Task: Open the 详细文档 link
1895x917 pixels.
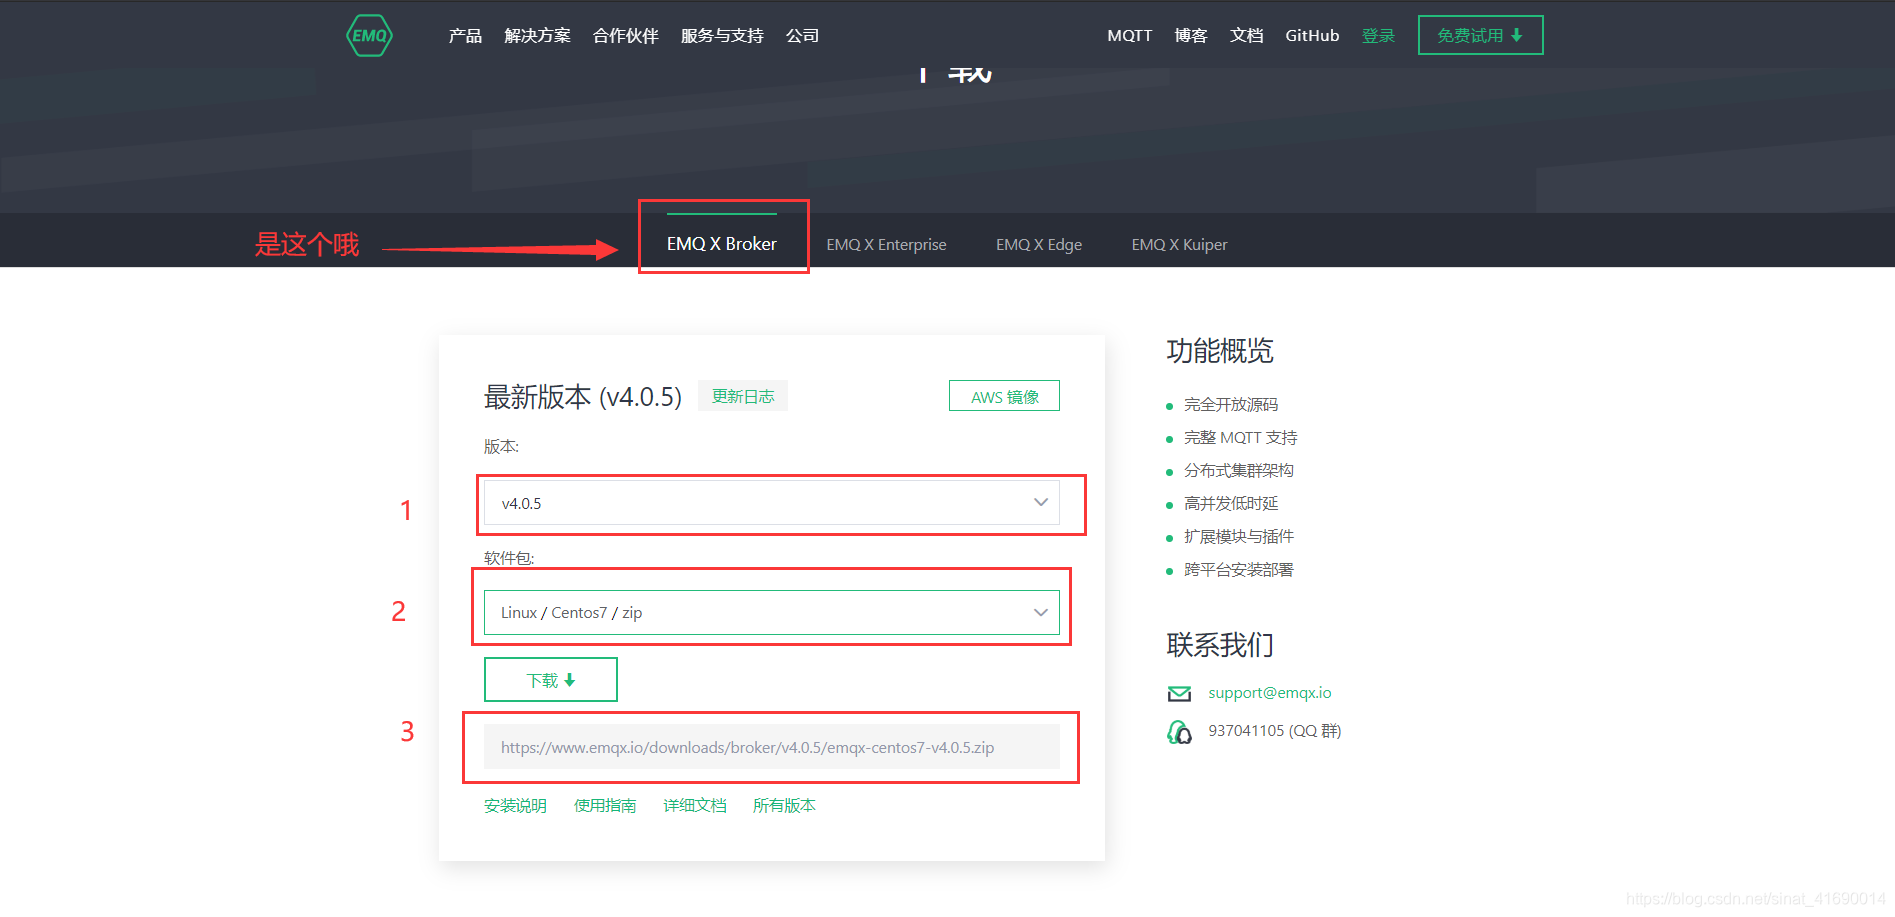Action: [x=695, y=805]
